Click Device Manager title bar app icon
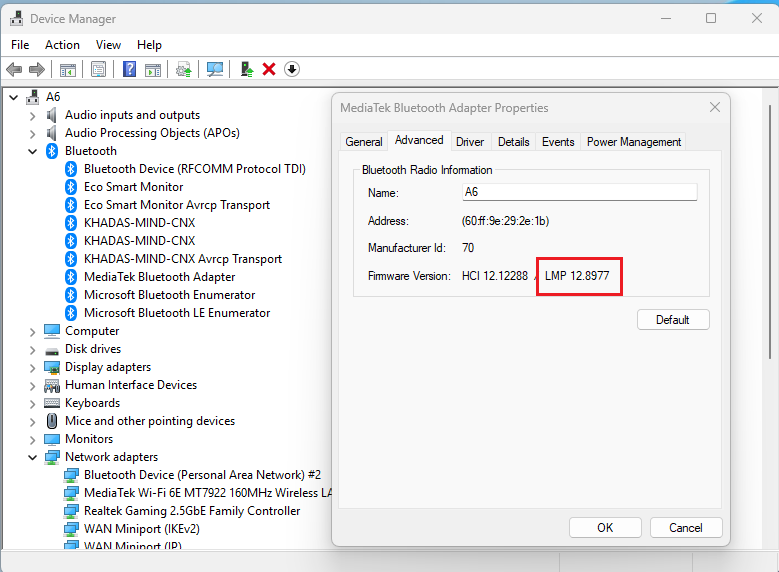Image resolution: width=779 pixels, height=572 pixels. [16, 18]
